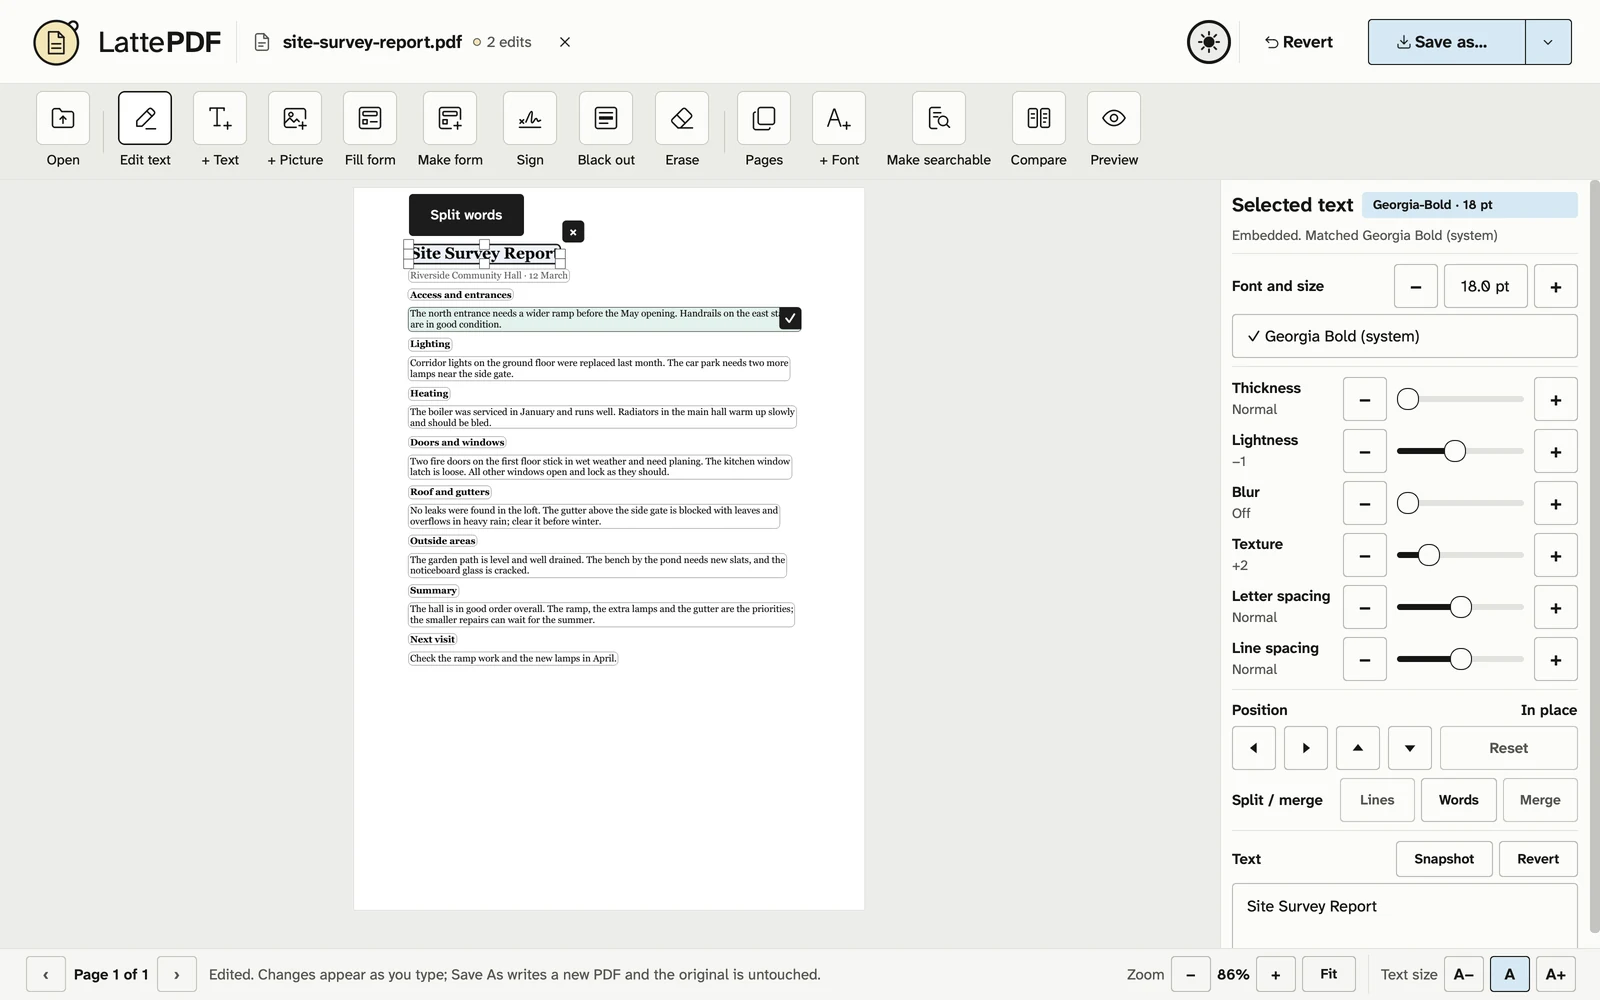Confirm the paragraph edit with the checkmark
This screenshot has height=1000, width=1600.
(790, 318)
